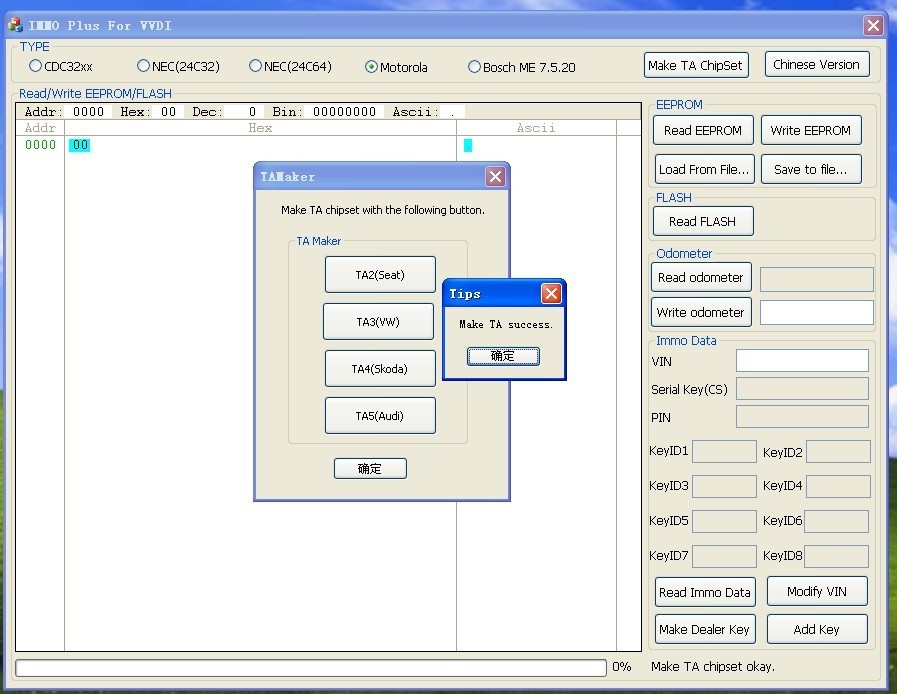Click the progress bar at bottom
Screen dimensions: 897x694
[310, 667]
